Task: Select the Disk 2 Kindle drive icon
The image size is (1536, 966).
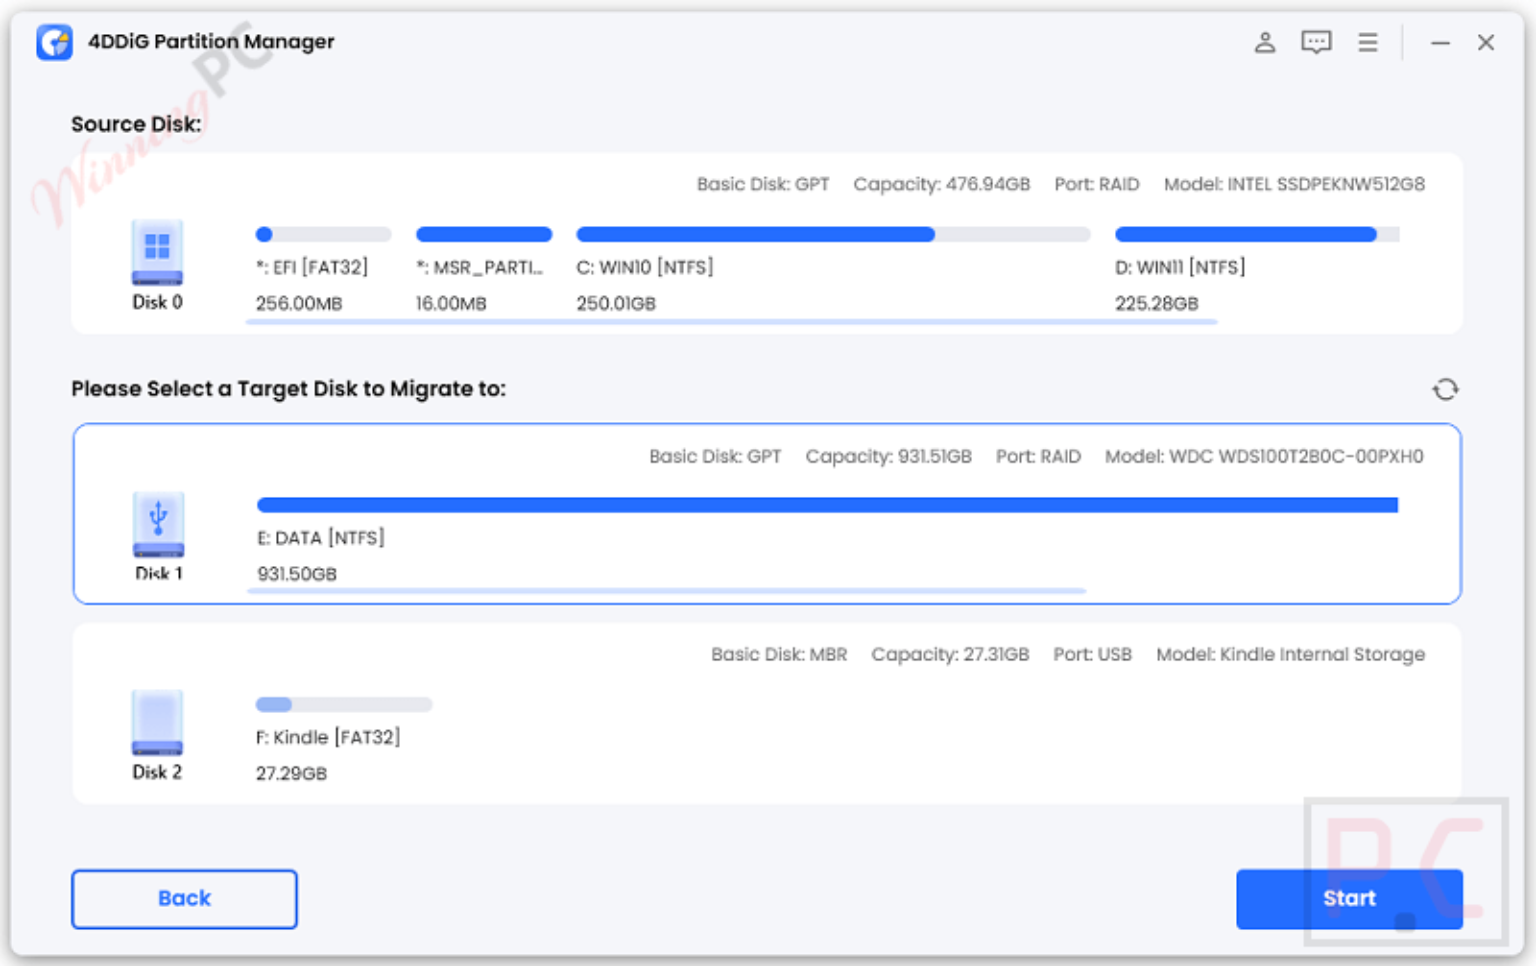Action: 157,725
